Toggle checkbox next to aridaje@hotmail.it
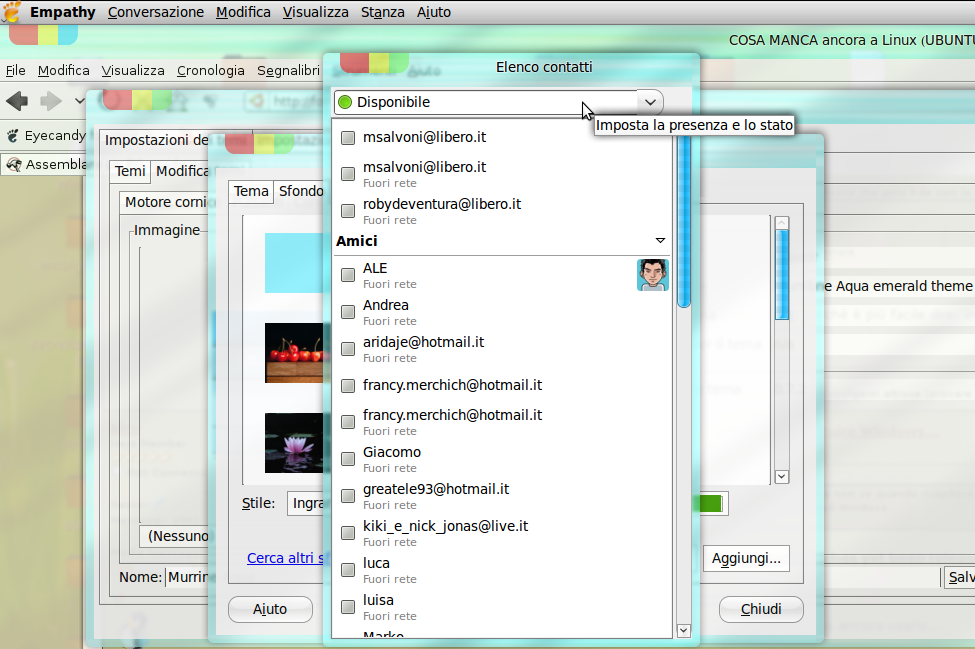The height and width of the screenshot is (649, 975). [348, 349]
